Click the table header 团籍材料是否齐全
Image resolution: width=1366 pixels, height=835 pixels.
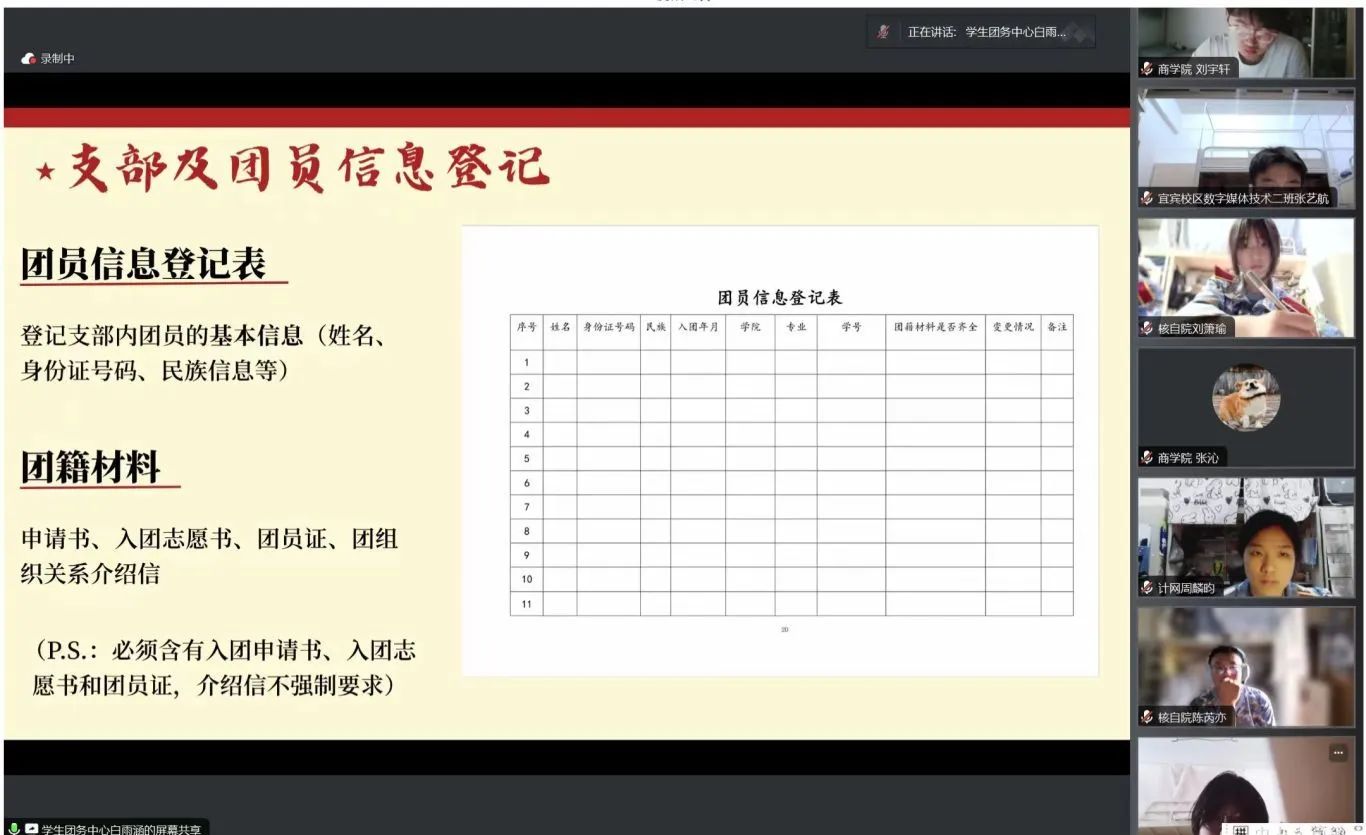click(935, 327)
